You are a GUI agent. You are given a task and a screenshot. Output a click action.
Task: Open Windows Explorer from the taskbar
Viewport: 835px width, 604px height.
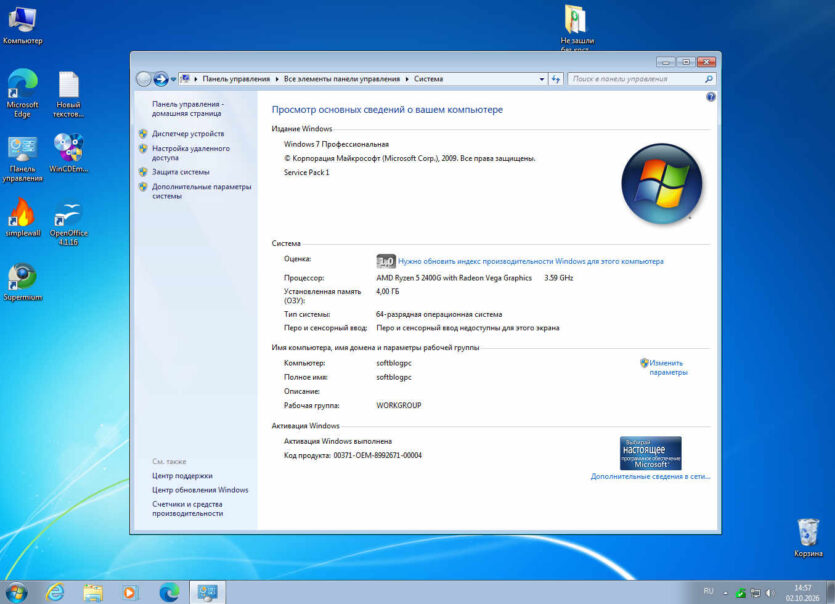tap(93, 592)
